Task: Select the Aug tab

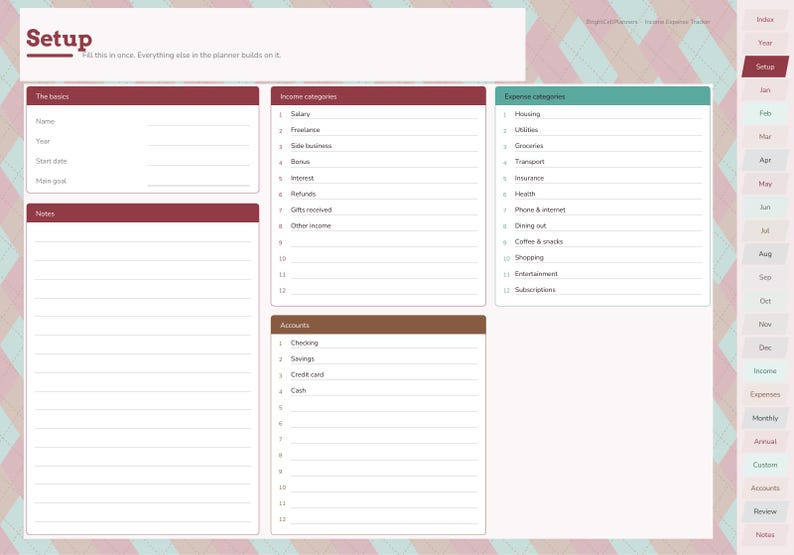Action: (x=765, y=254)
